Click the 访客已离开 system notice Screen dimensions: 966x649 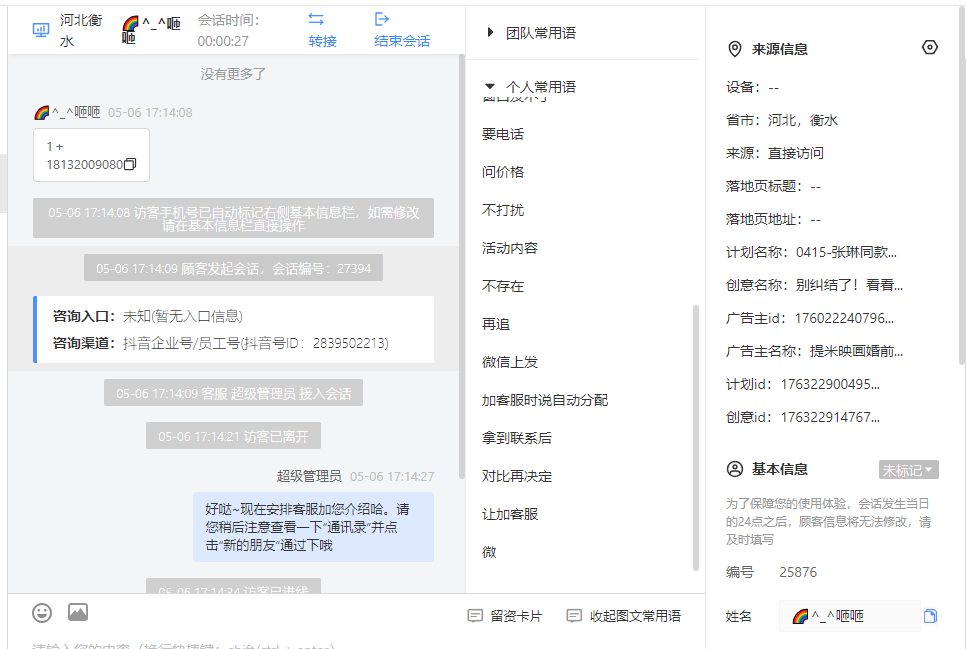coord(233,436)
